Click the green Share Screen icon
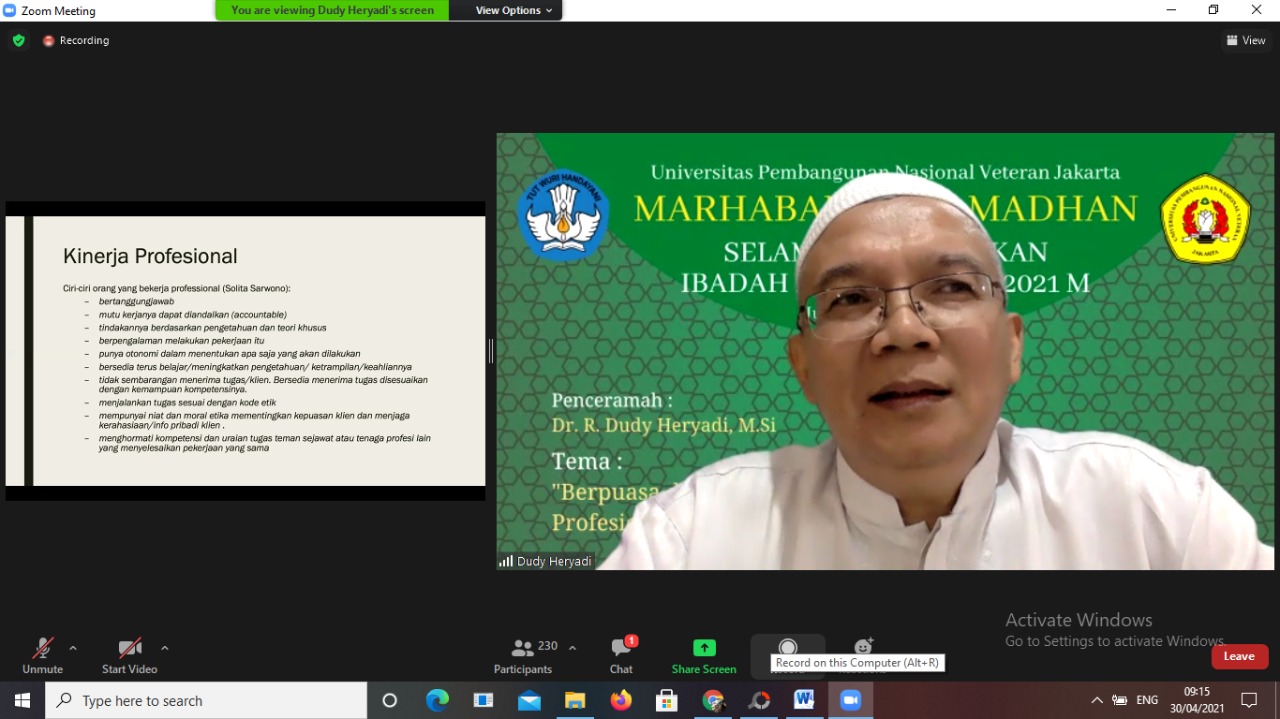This screenshot has width=1280, height=719. pos(704,648)
